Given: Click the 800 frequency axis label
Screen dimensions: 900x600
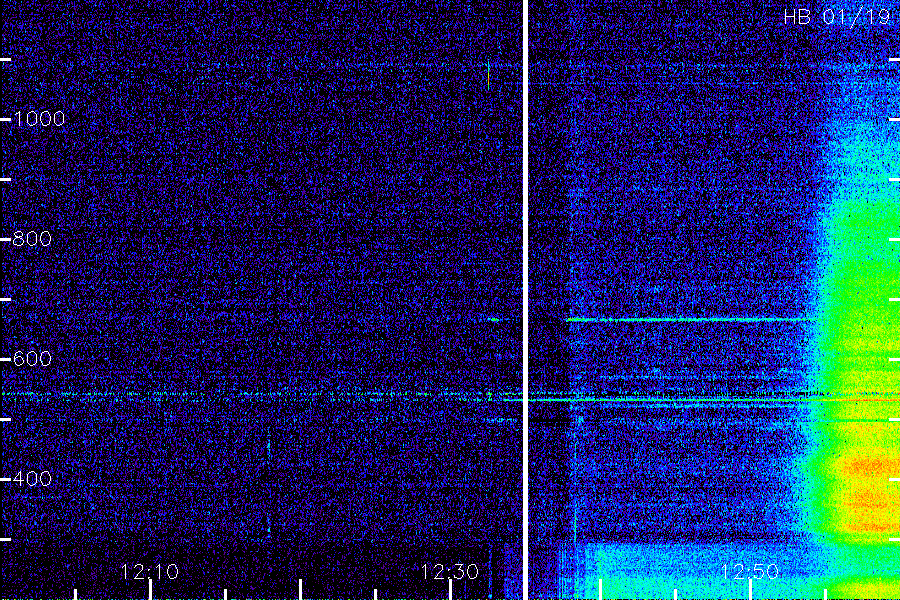Looking at the screenshot, I should 32,239.
